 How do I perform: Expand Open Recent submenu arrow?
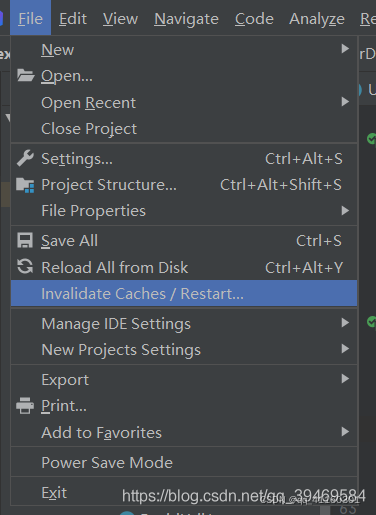345,102
